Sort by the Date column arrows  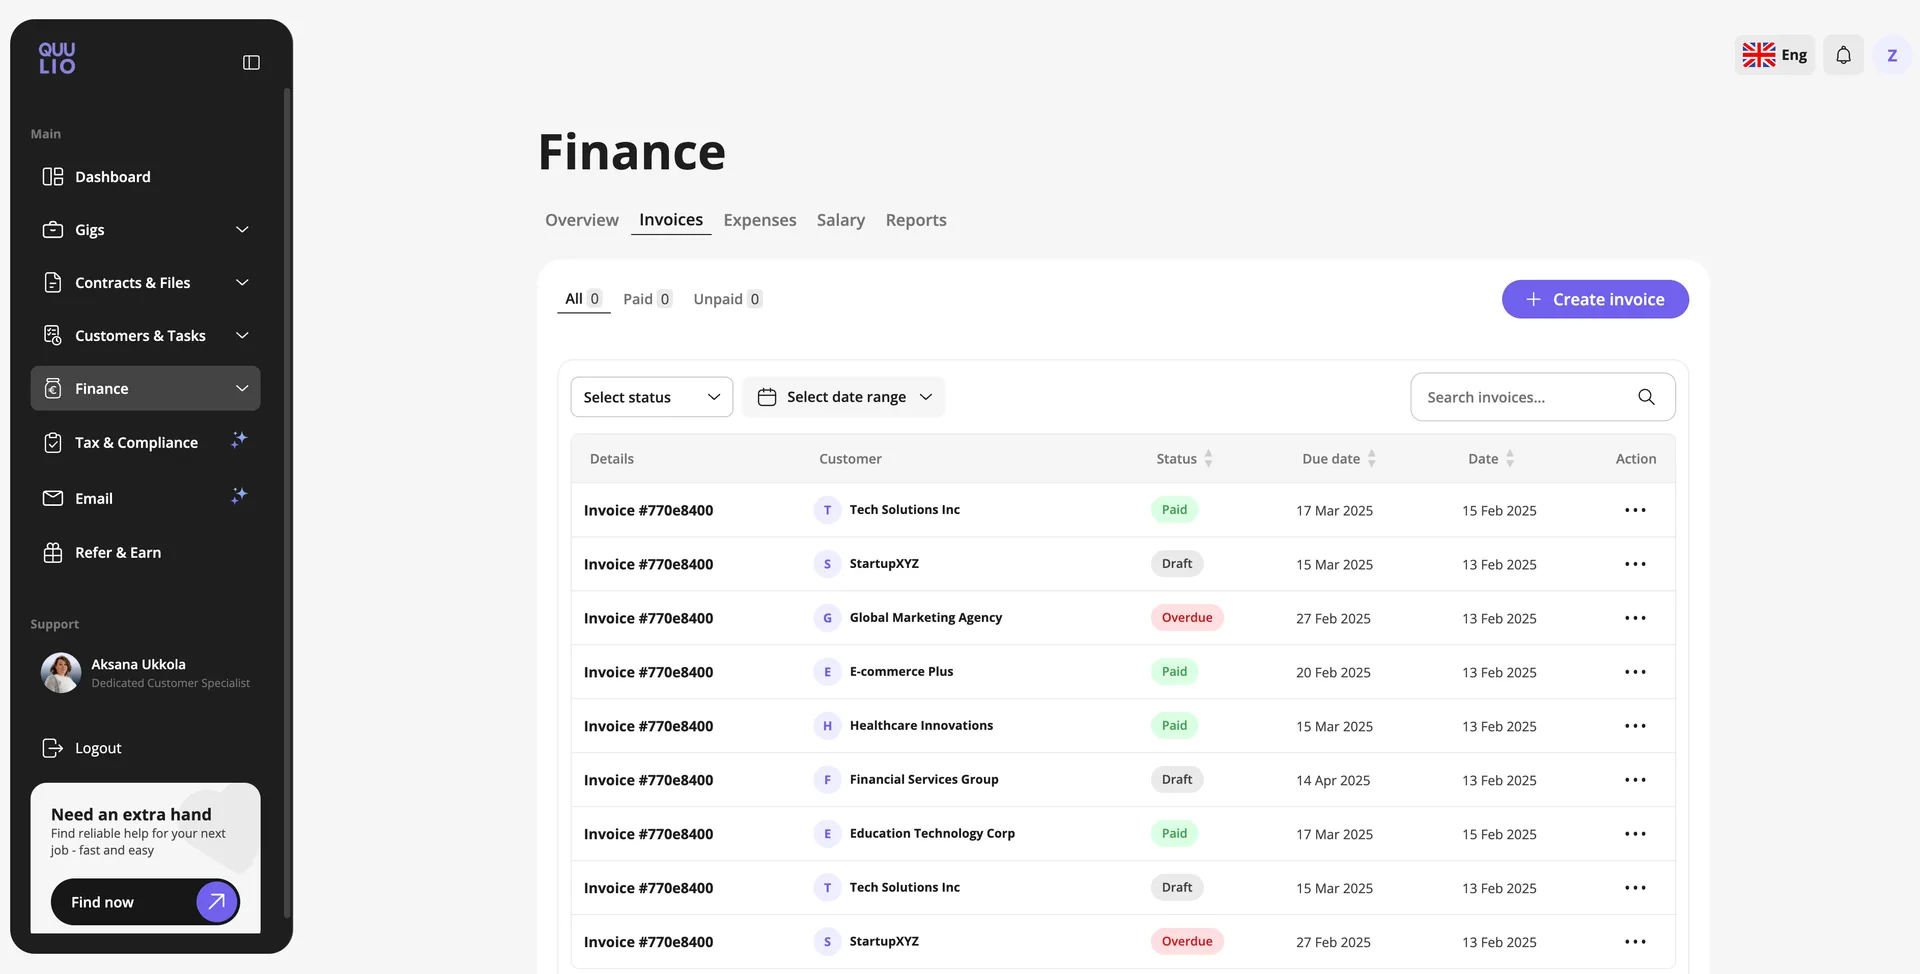tap(1510, 459)
